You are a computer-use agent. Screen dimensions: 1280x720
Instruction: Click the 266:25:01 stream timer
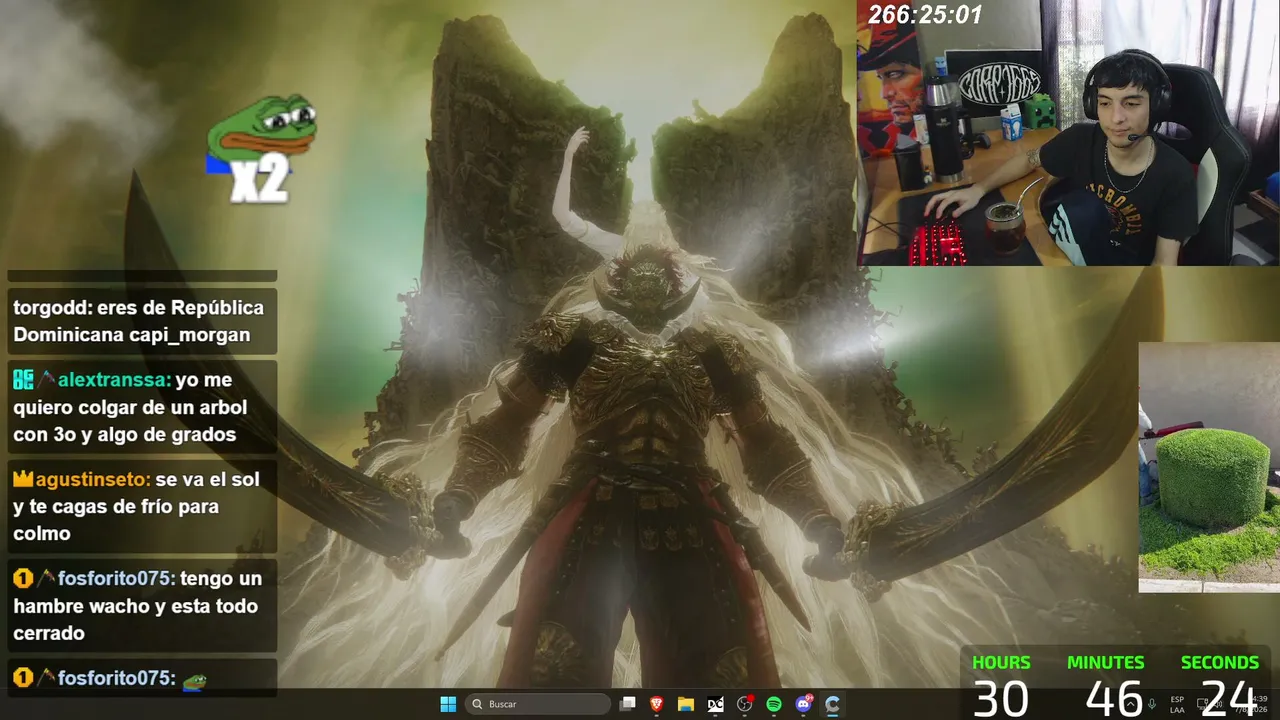pos(925,15)
